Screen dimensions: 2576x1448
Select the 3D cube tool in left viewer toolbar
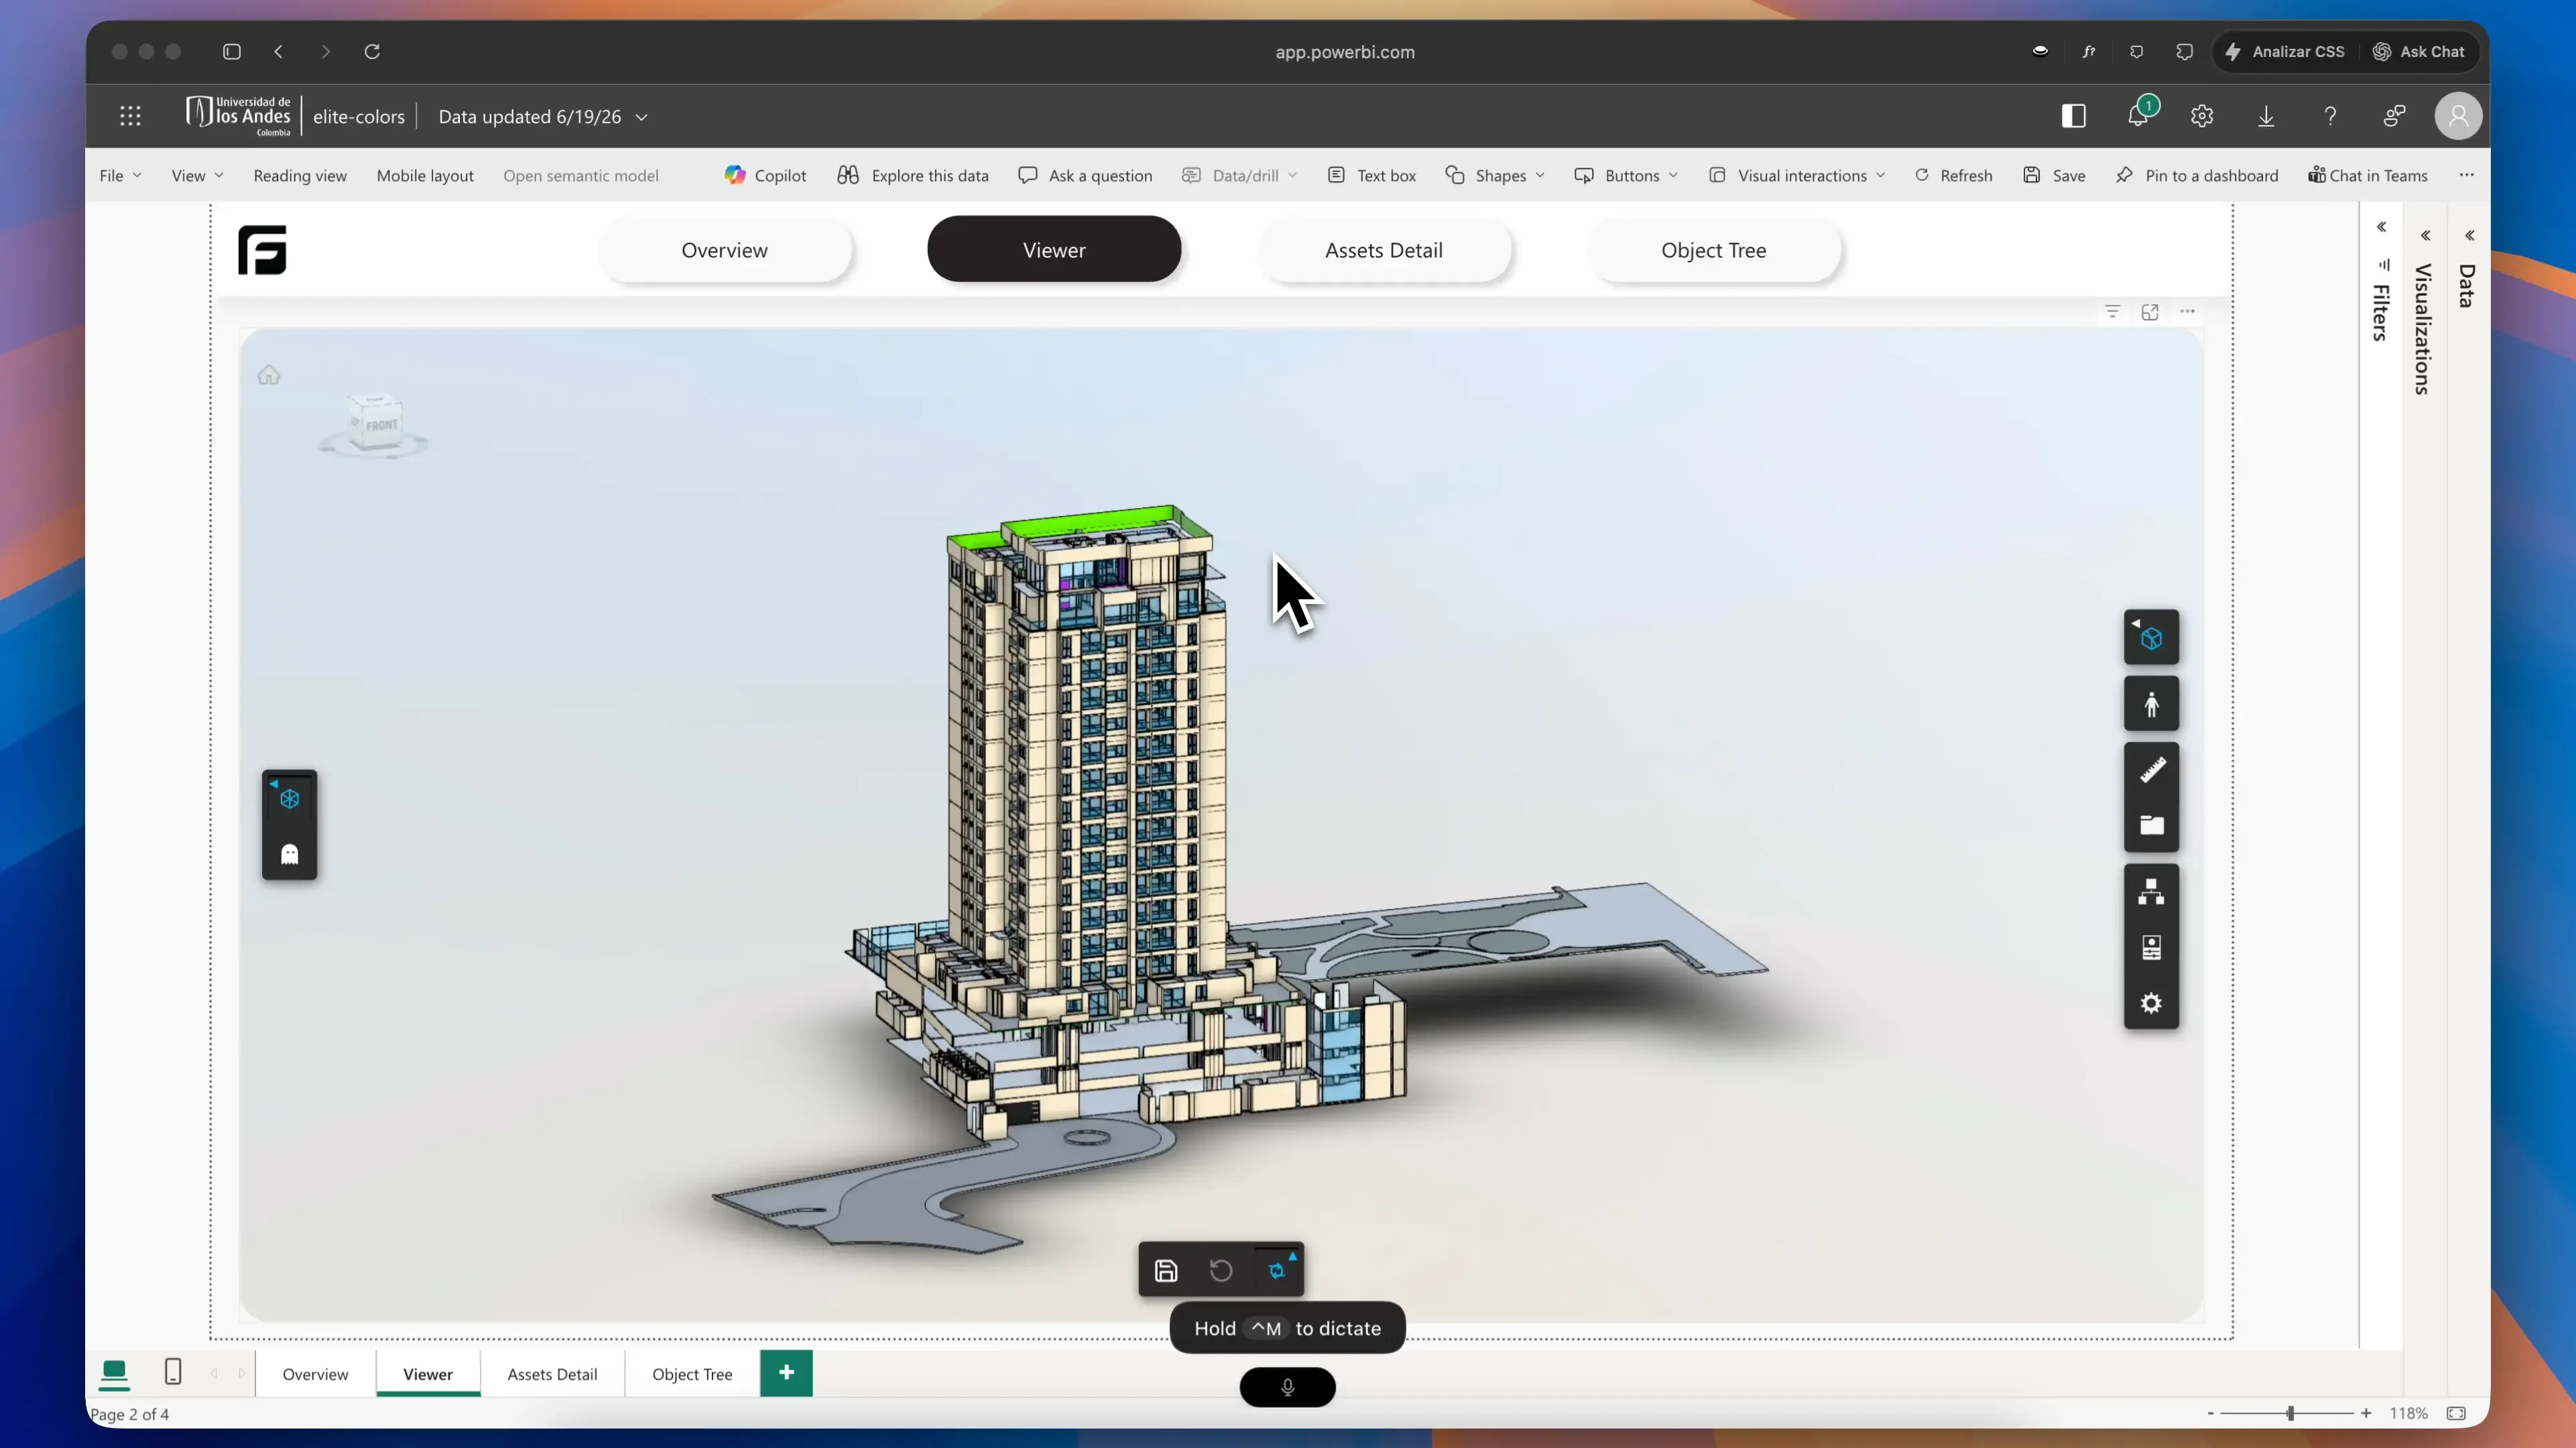click(x=290, y=799)
